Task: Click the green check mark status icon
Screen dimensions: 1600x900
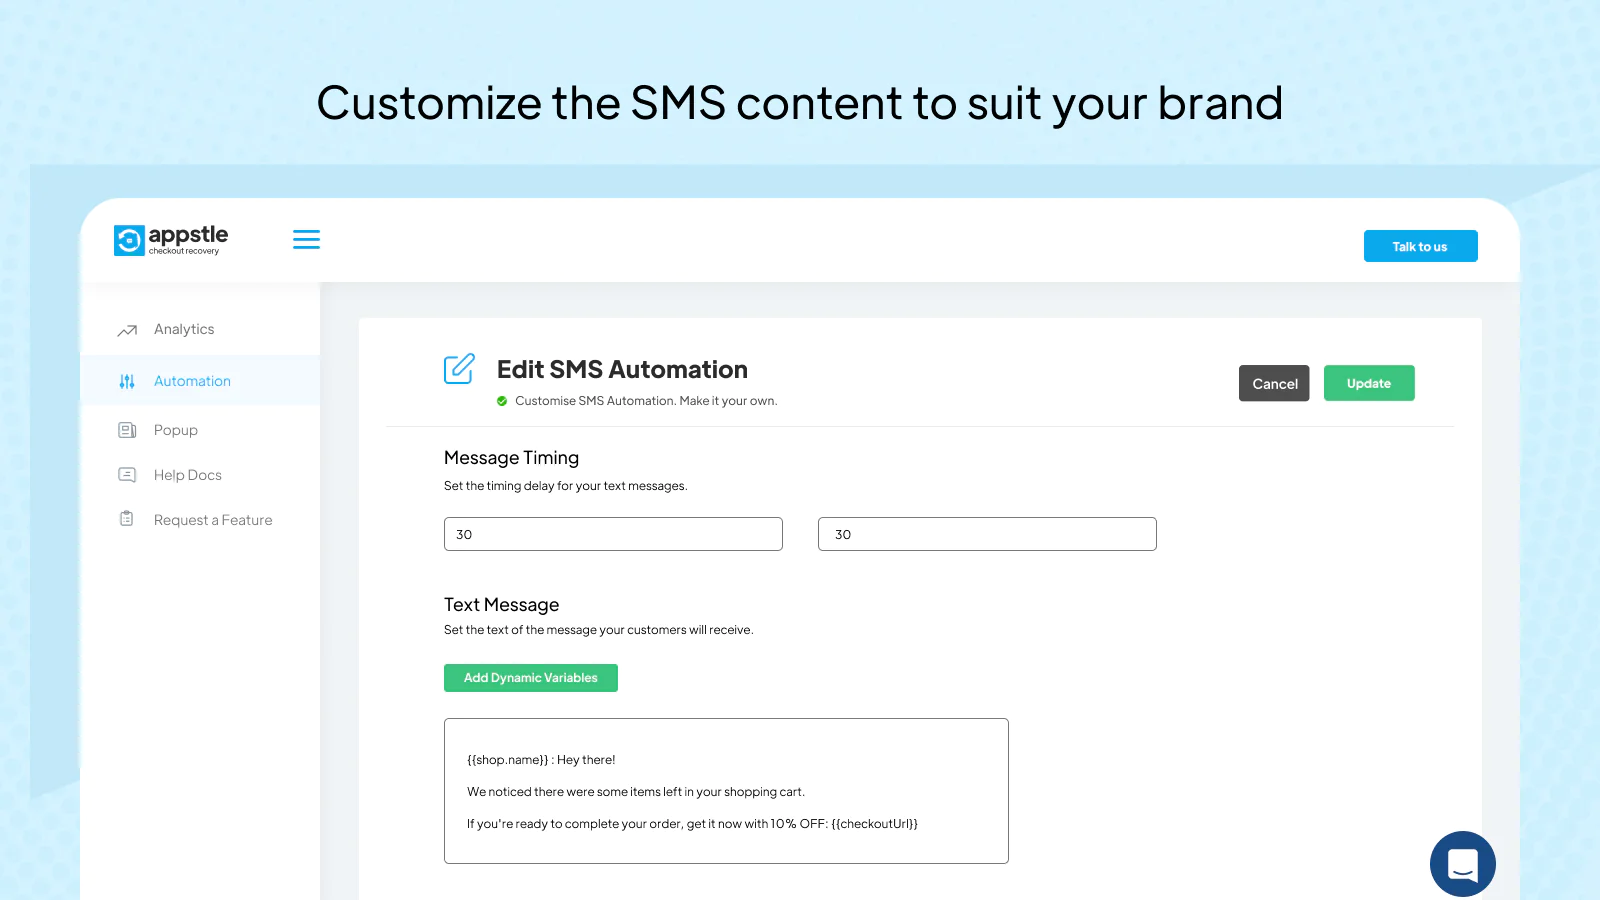Action: coord(502,401)
